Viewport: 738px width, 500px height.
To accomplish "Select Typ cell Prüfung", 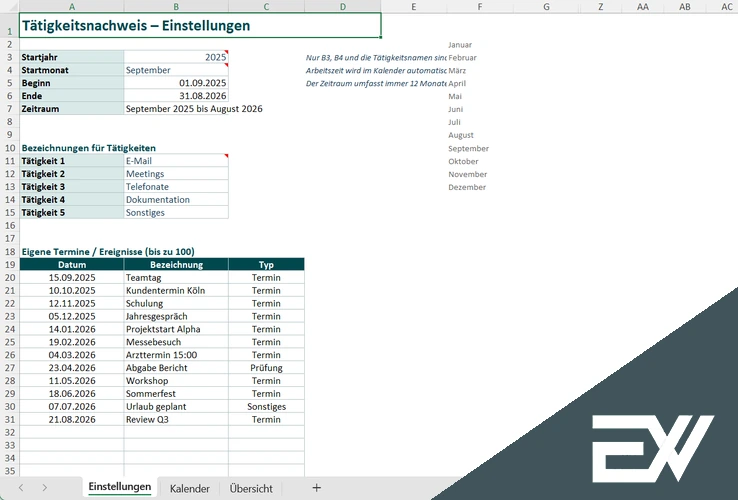I will tap(266, 368).
